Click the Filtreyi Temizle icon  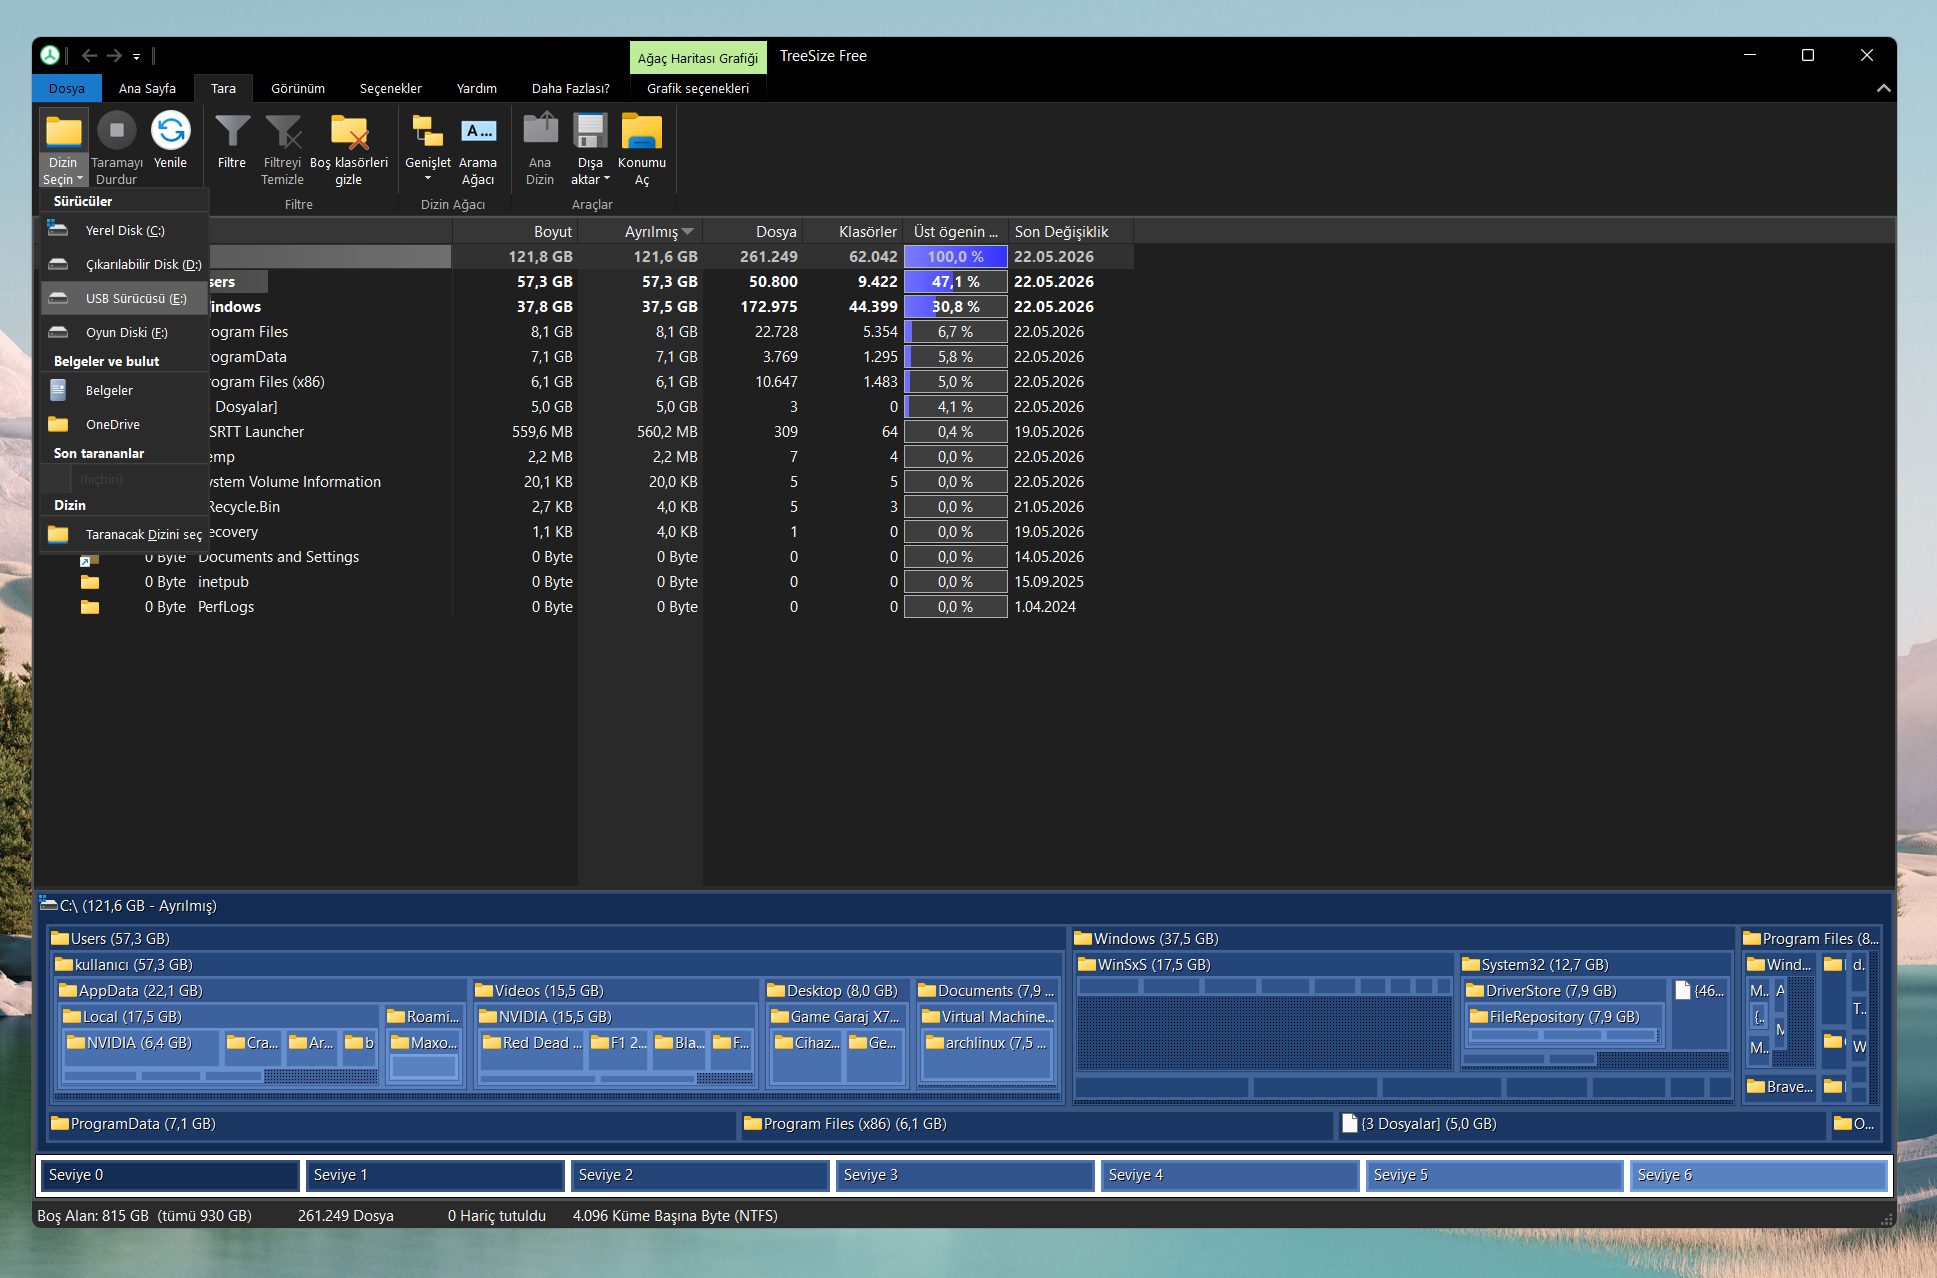click(x=282, y=130)
